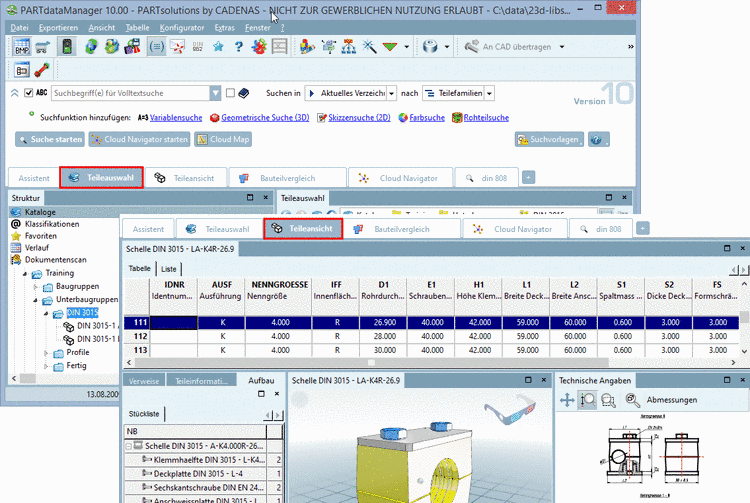The width and height of the screenshot is (750, 503).
Task: Switch to the Teileinformati... tab
Action: tap(201, 381)
